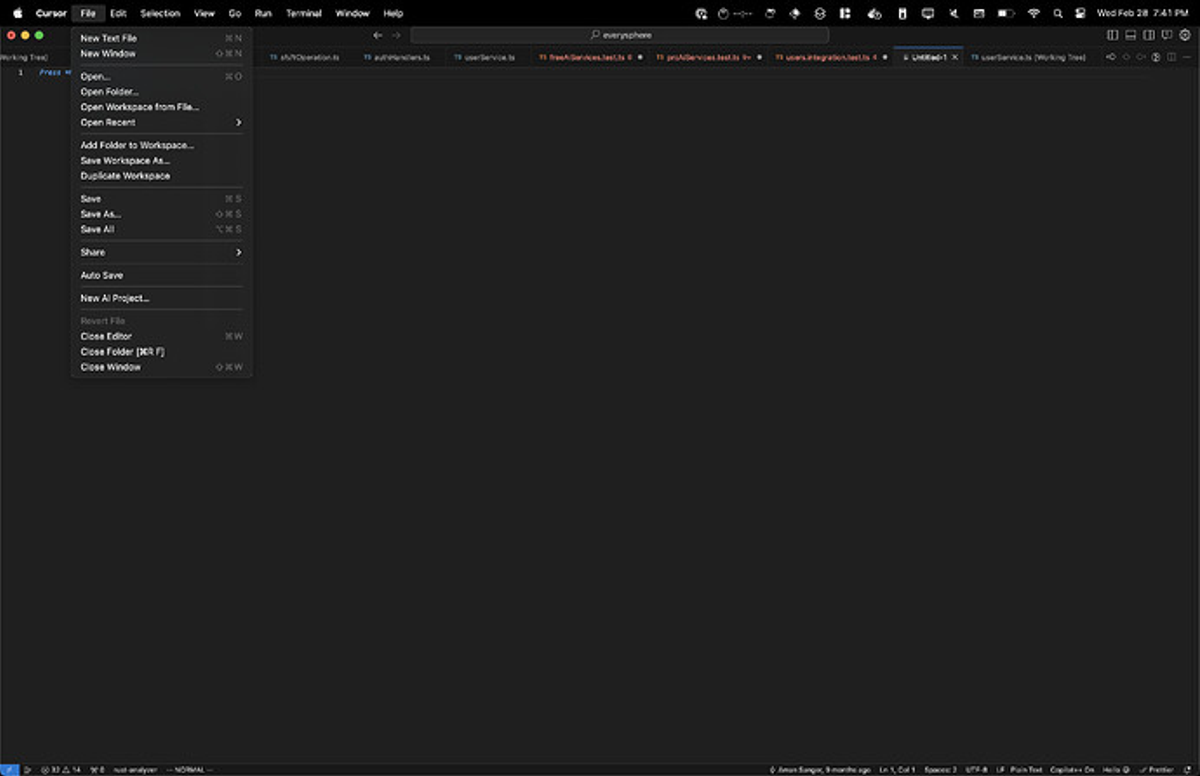The width and height of the screenshot is (1200, 776).
Task: Switch to users.integration.test.ts tab
Action: coord(828,57)
